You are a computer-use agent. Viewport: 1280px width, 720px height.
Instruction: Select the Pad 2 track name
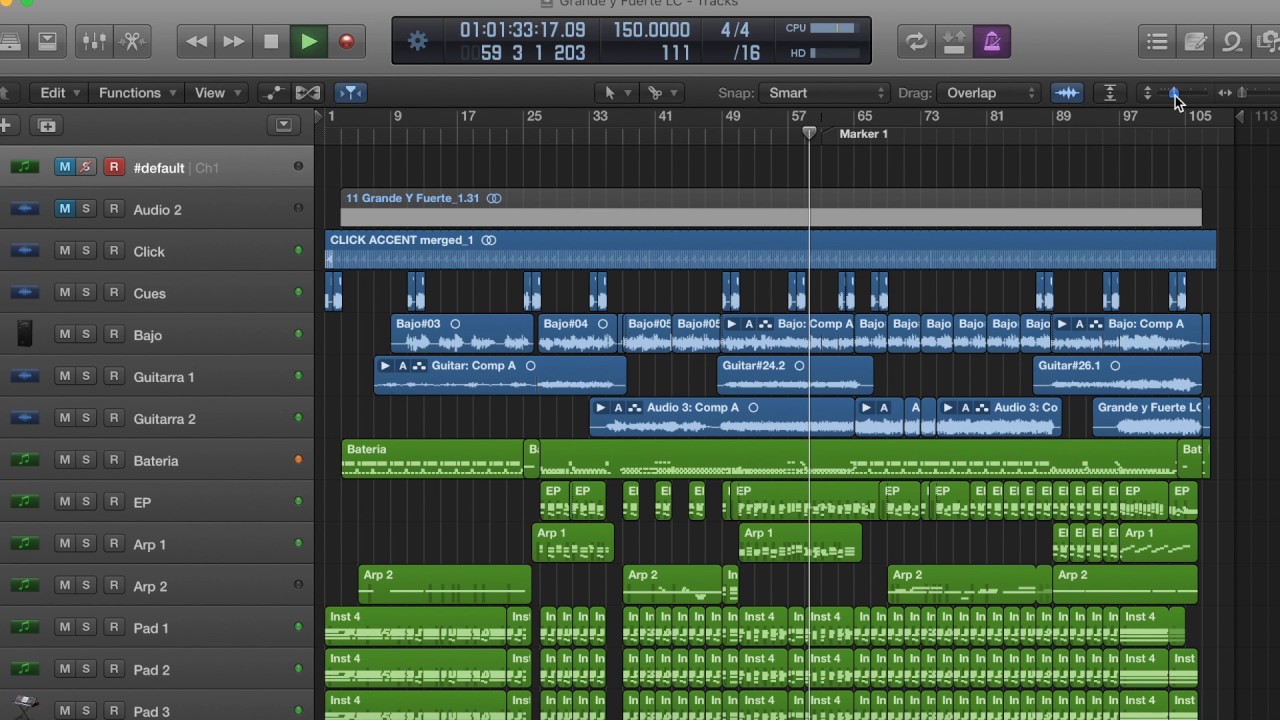[151, 670]
